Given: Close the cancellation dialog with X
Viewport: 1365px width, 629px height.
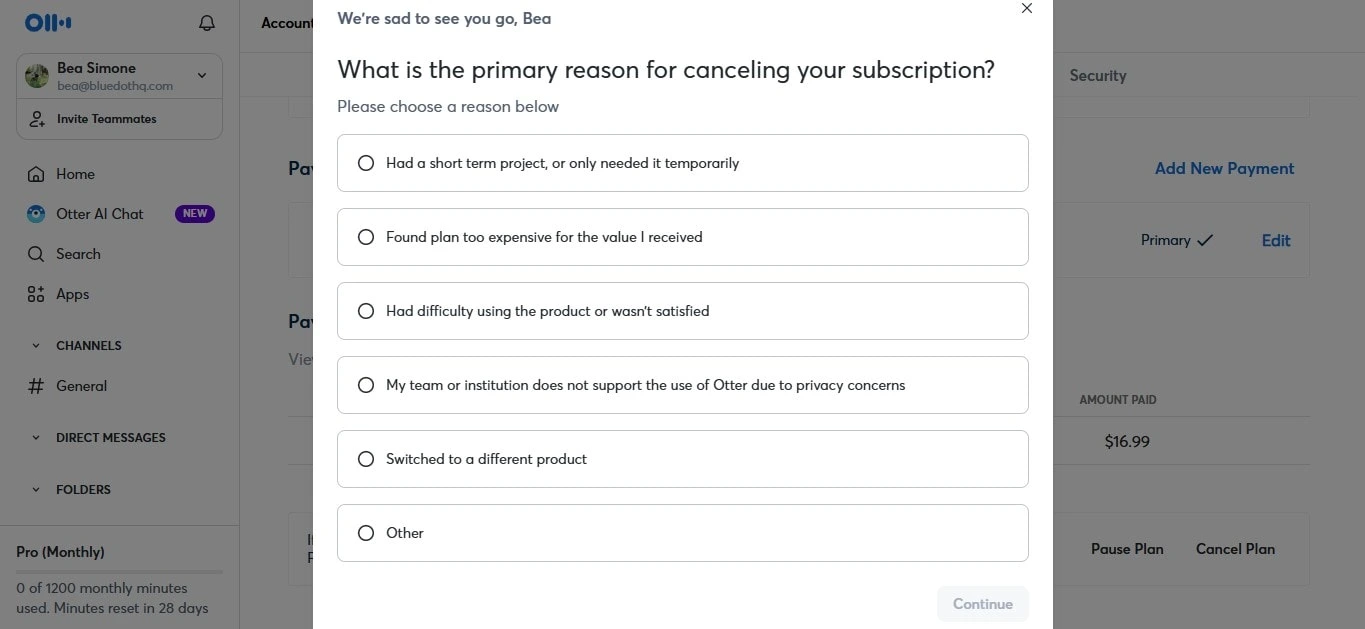Looking at the screenshot, I should click(x=1026, y=8).
